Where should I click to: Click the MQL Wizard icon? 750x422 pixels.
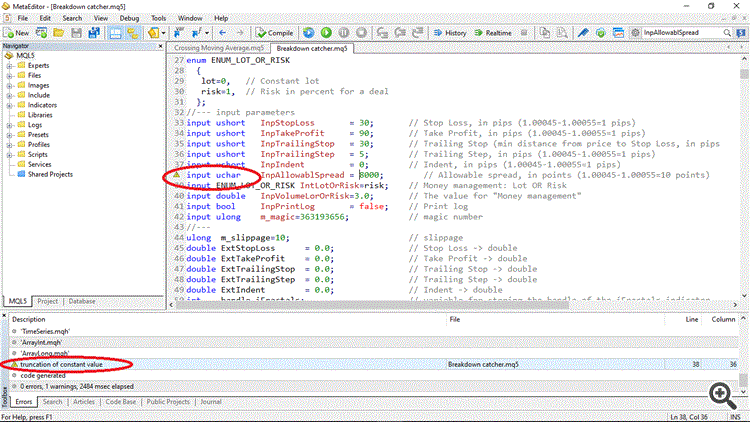point(153,33)
